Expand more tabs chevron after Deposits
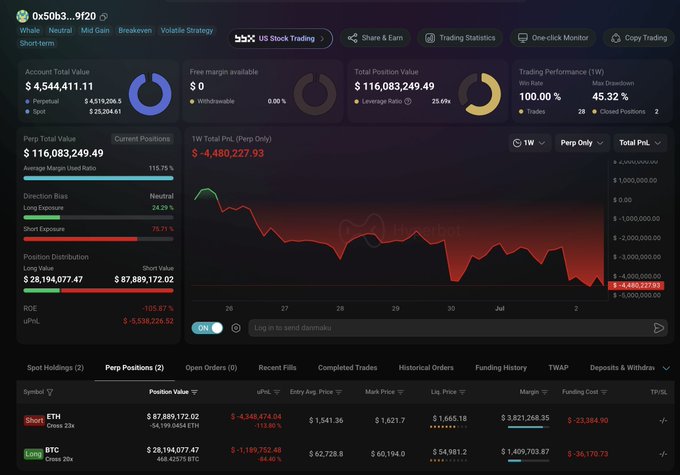The height and width of the screenshot is (475, 680). pyautogui.click(x=666, y=368)
